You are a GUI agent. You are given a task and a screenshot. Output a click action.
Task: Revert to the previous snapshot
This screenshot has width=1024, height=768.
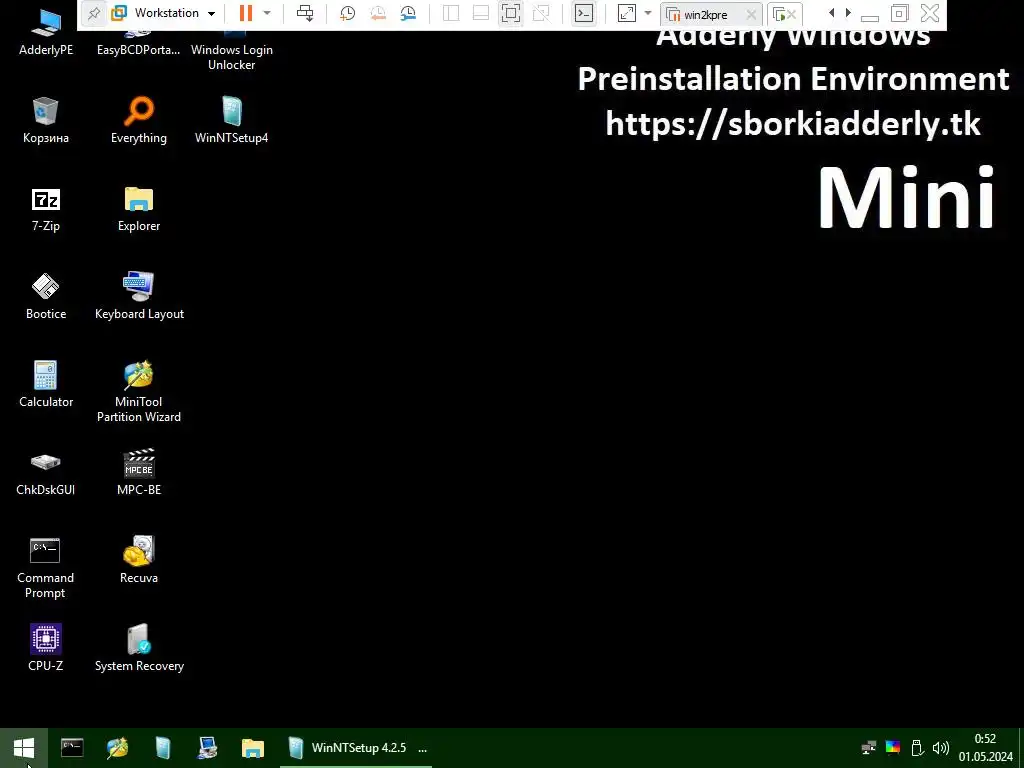(377, 13)
